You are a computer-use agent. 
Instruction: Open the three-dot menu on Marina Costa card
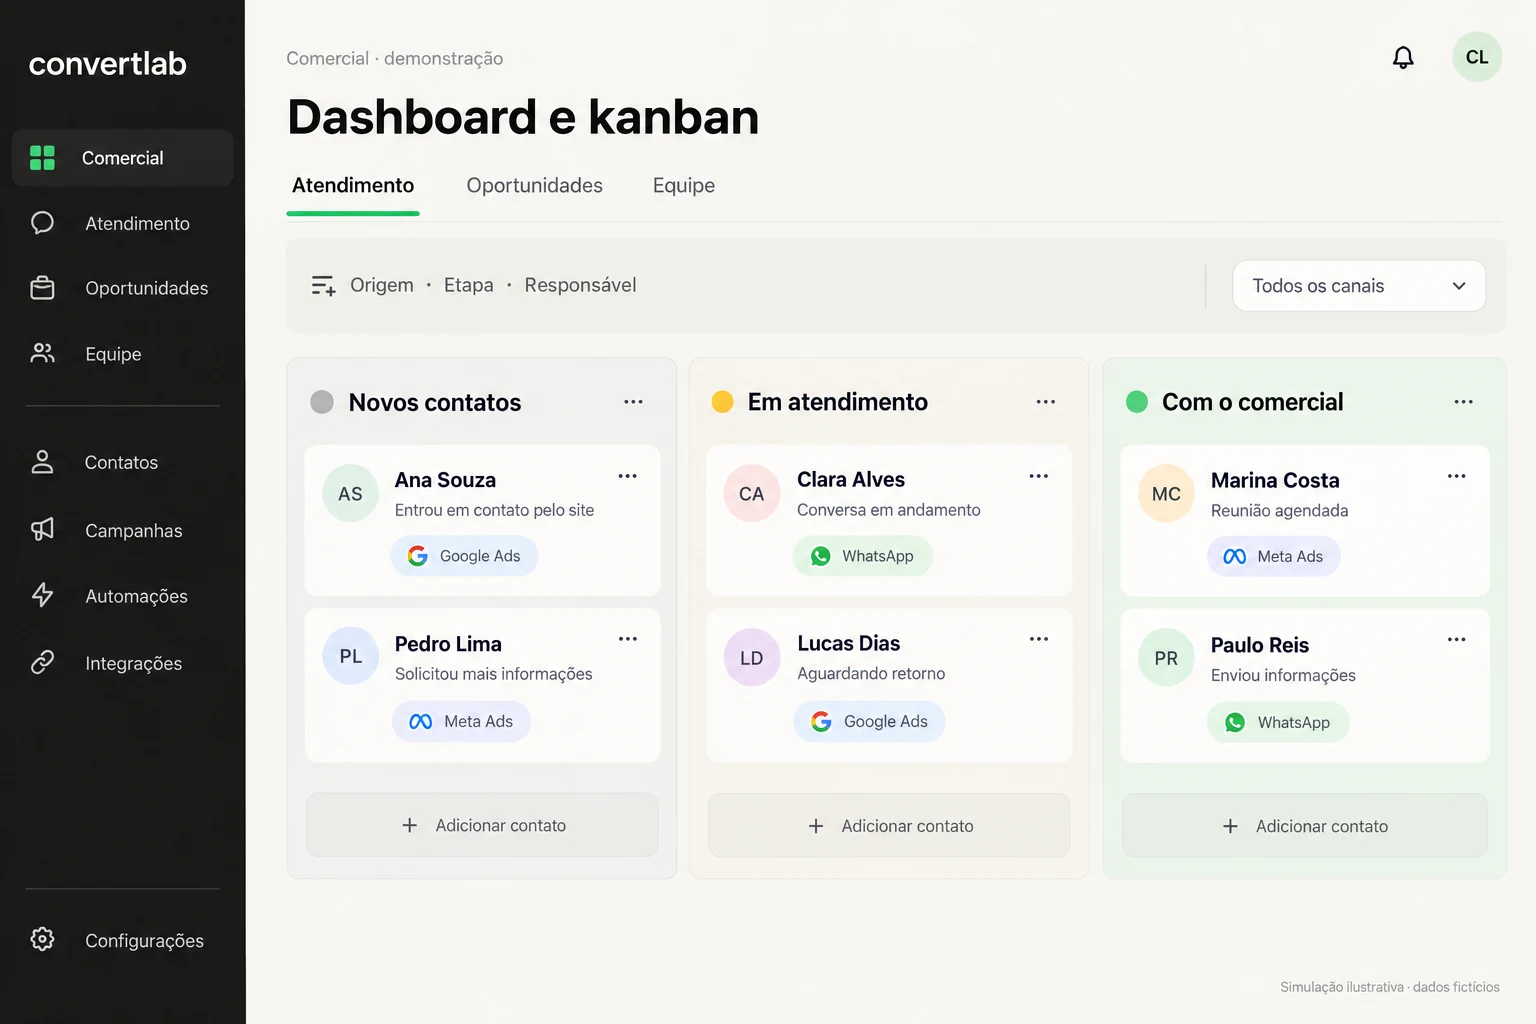point(1456,476)
